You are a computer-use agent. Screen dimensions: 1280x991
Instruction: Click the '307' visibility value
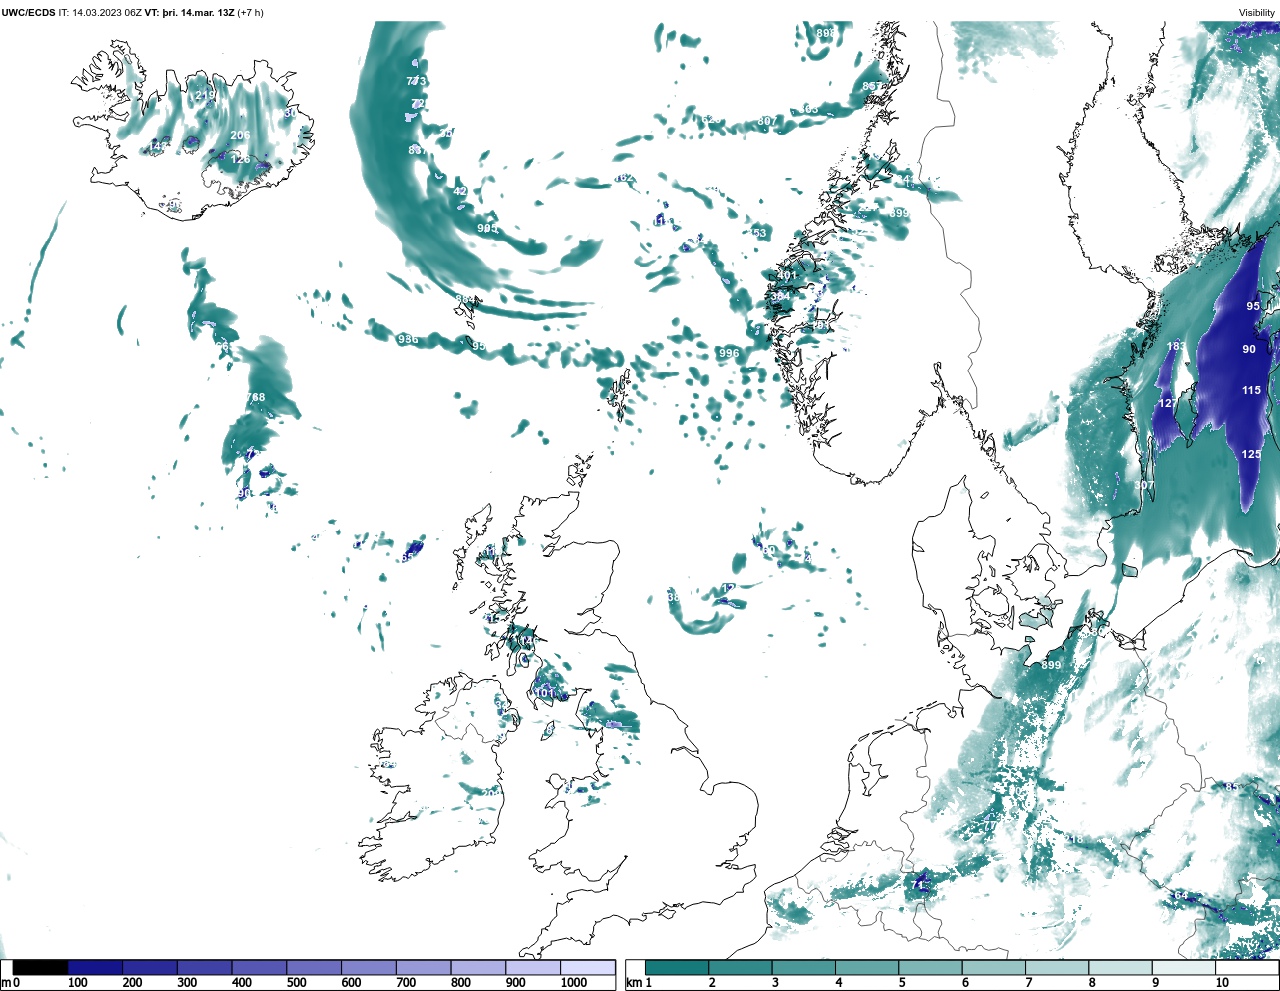pyautogui.click(x=1144, y=485)
